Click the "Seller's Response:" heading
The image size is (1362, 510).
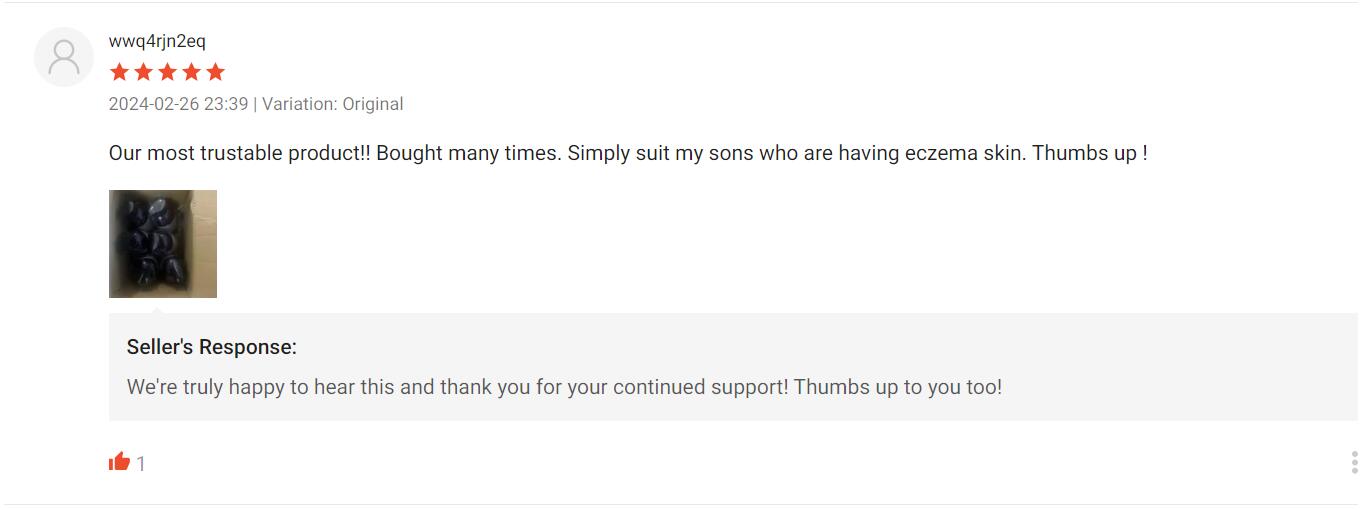tap(212, 347)
